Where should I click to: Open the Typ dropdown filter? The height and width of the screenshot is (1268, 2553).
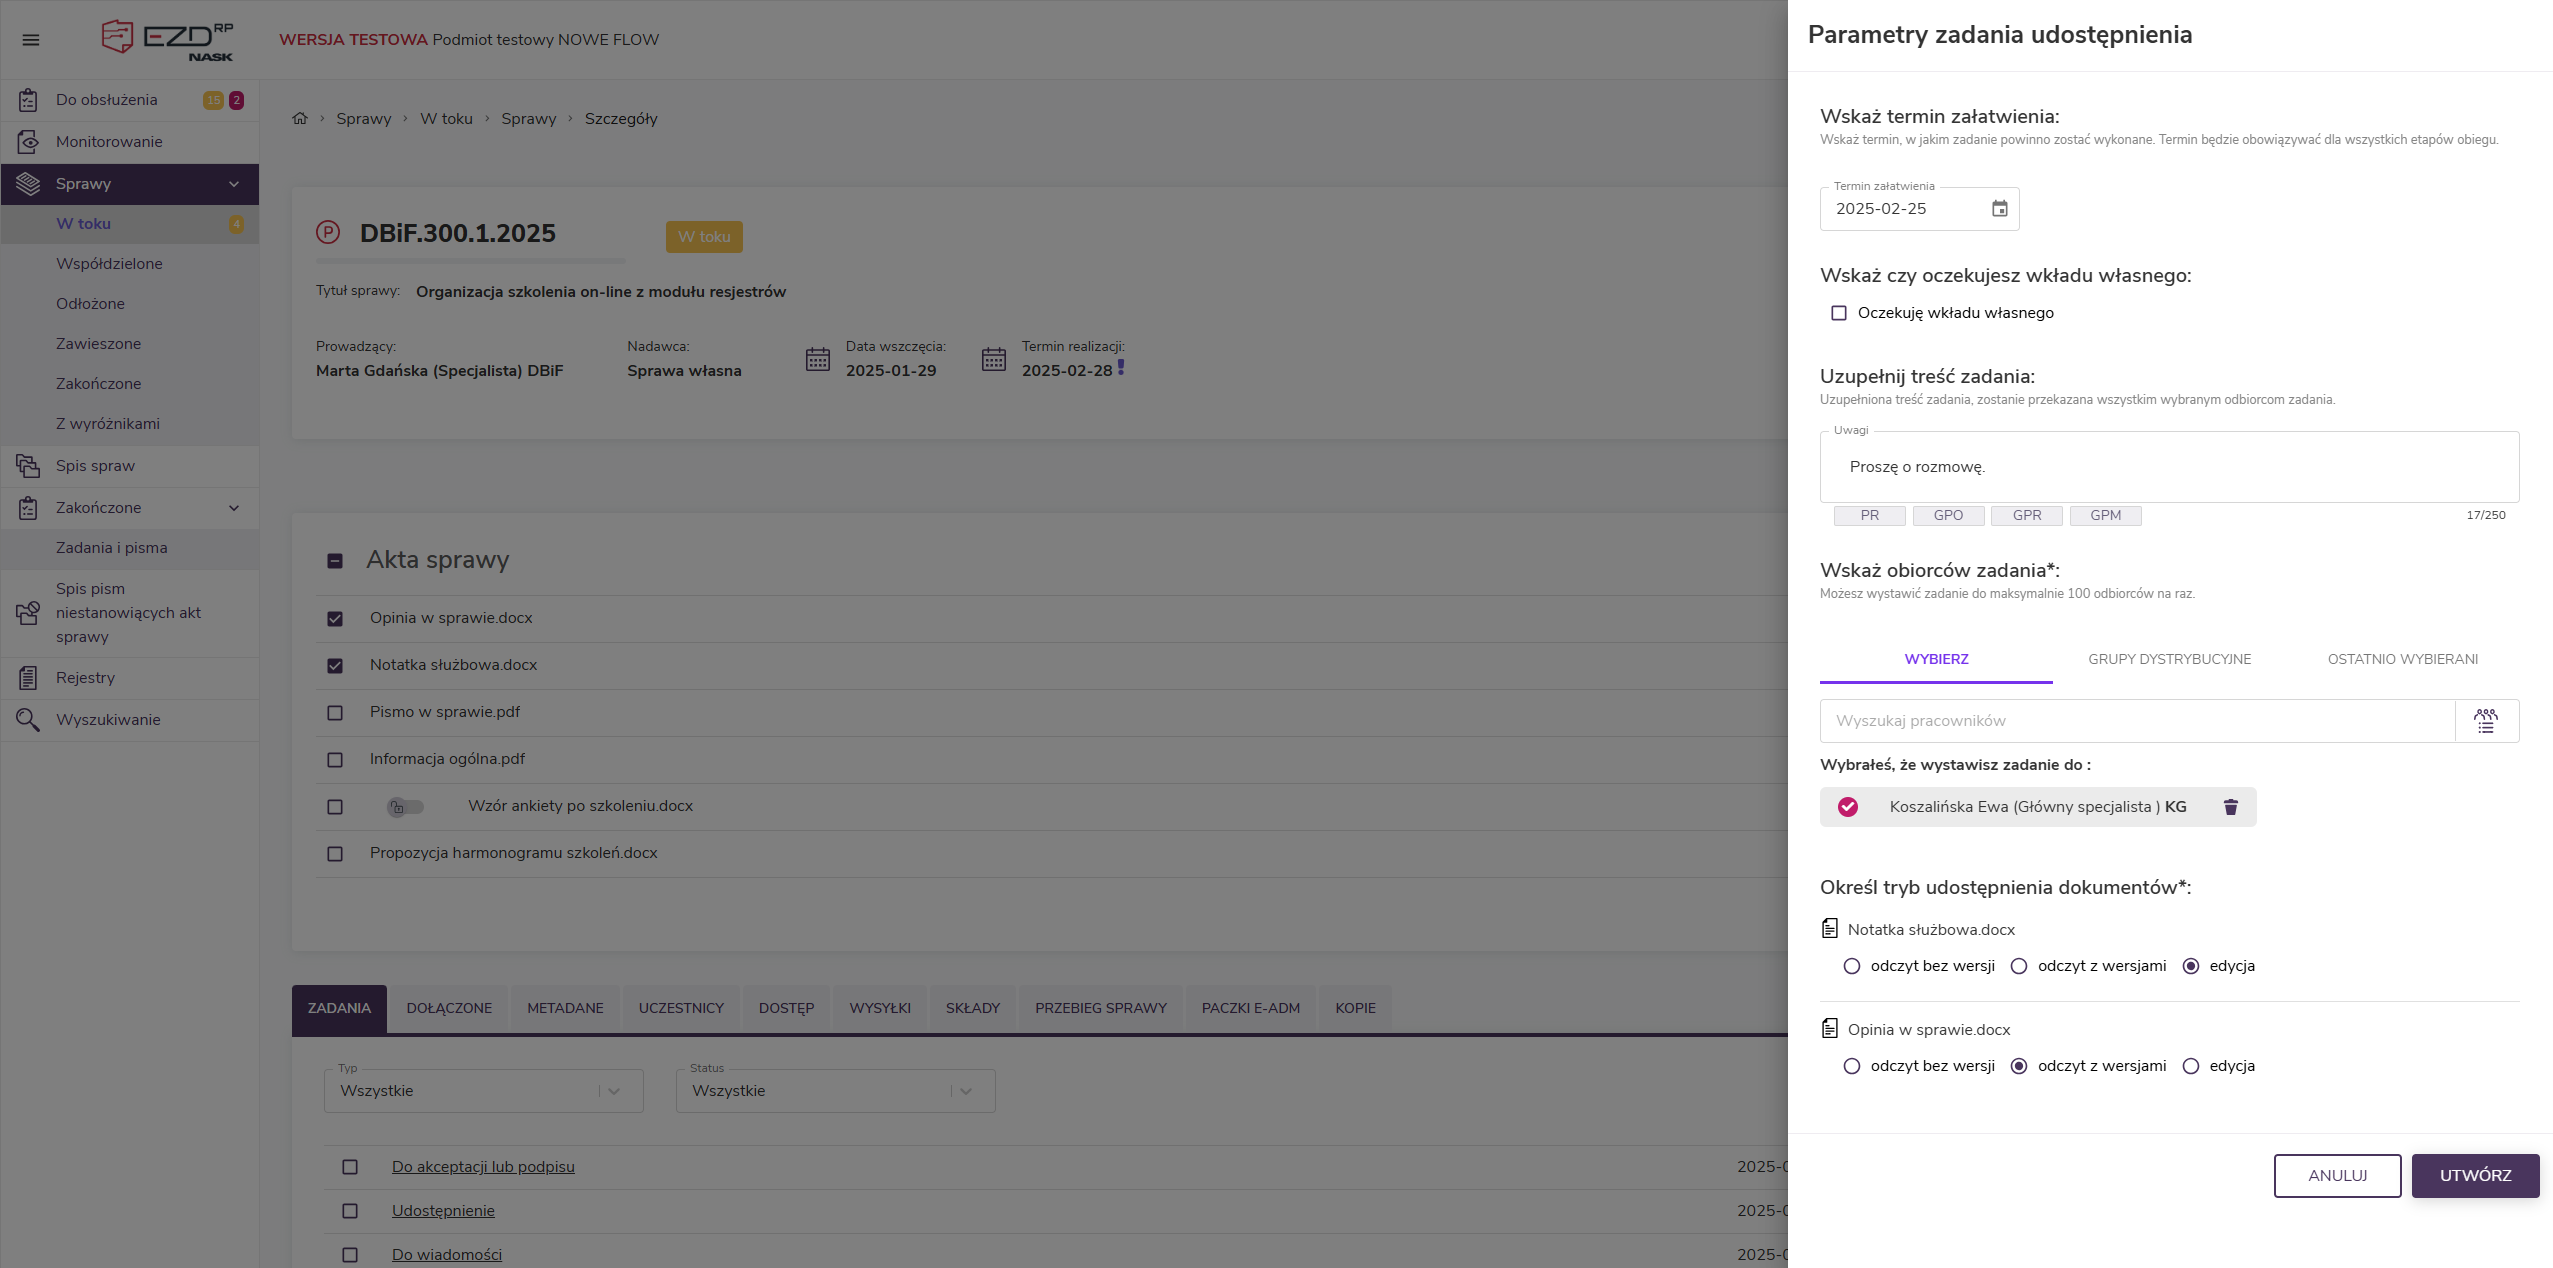click(x=483, y=1091)
